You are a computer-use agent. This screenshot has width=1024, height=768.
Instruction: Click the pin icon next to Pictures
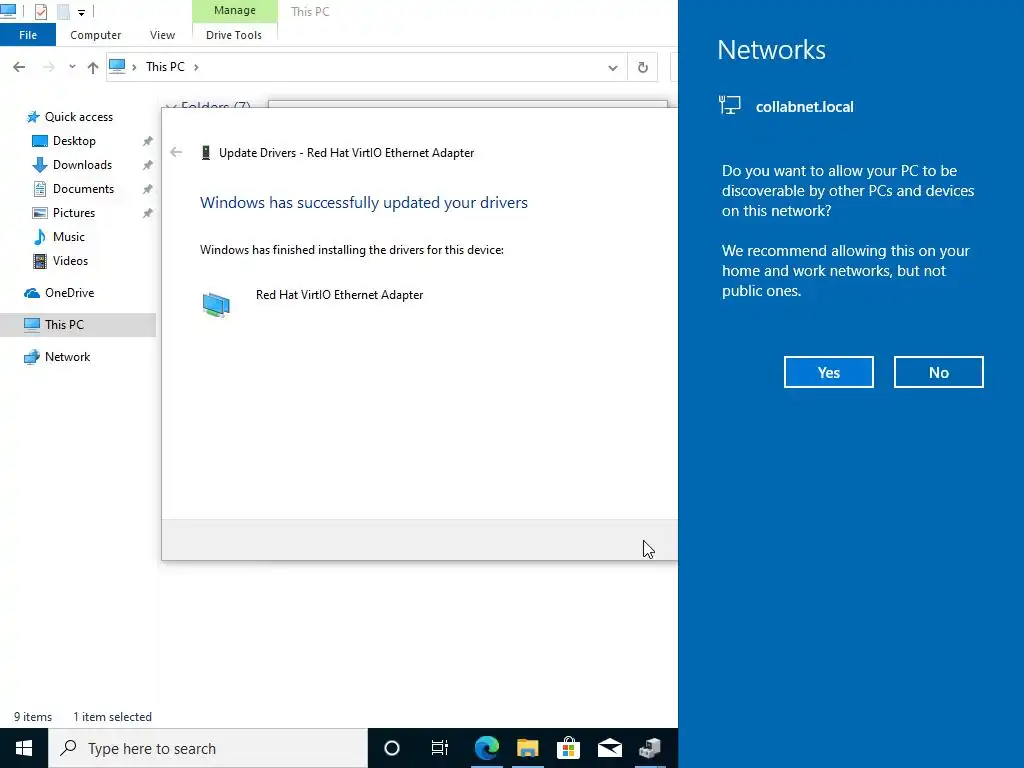click(148, 213)
